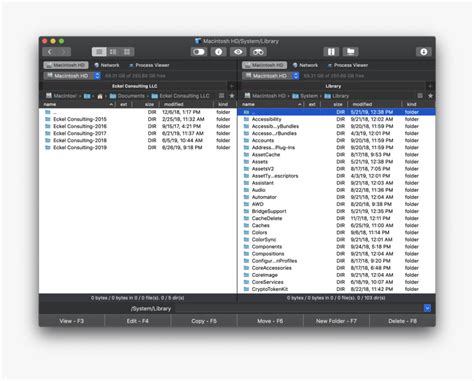Open left pane favorites star icon
This screenshot has width=474, height=381.
point(232,96)
